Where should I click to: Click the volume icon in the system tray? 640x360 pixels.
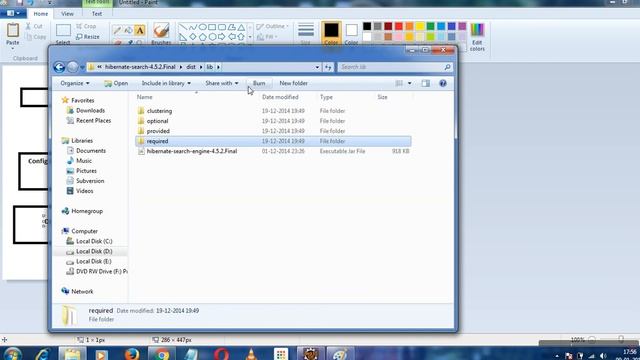tap(603, 356)
